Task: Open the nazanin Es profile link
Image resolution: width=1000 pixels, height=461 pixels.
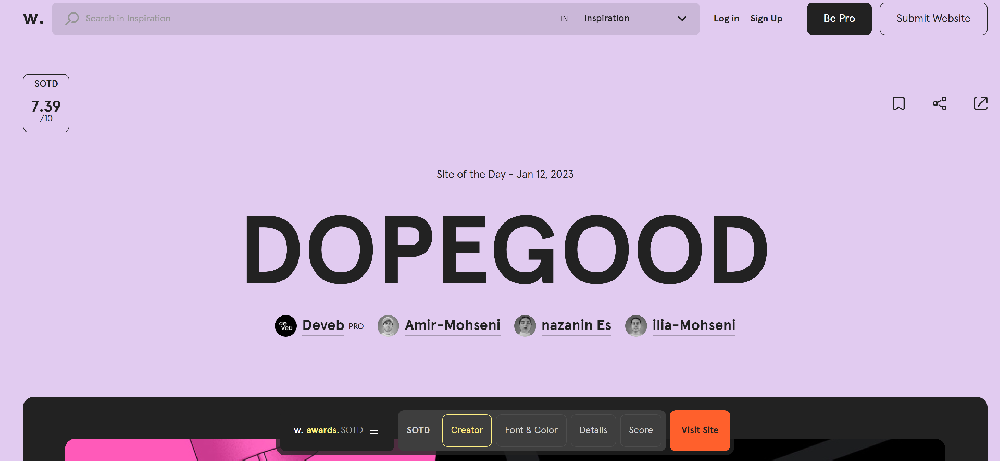Action: (x=576, y=325)
